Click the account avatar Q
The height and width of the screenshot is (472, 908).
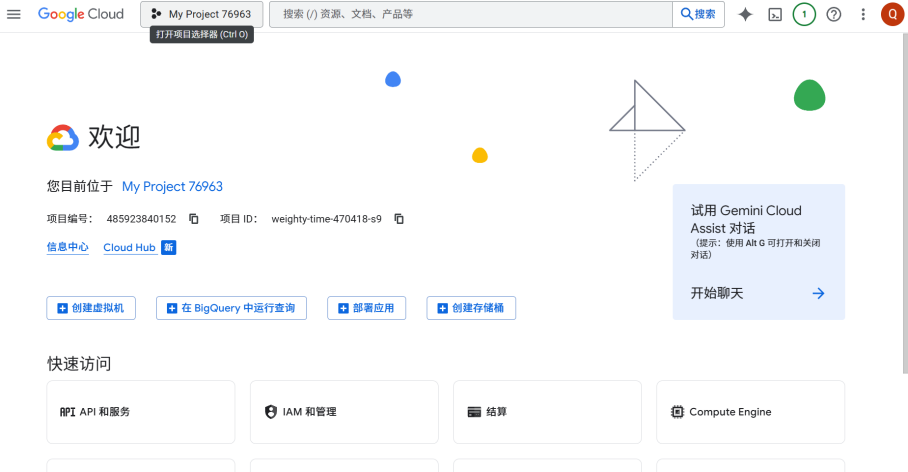pyautogui.click(x=891, y=14)
